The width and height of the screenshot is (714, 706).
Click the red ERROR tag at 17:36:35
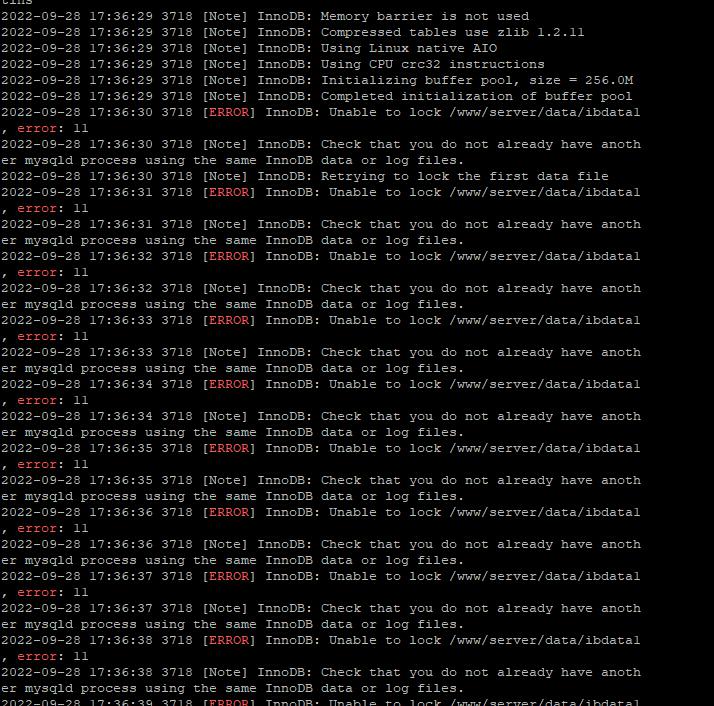[x=229, y=448]
